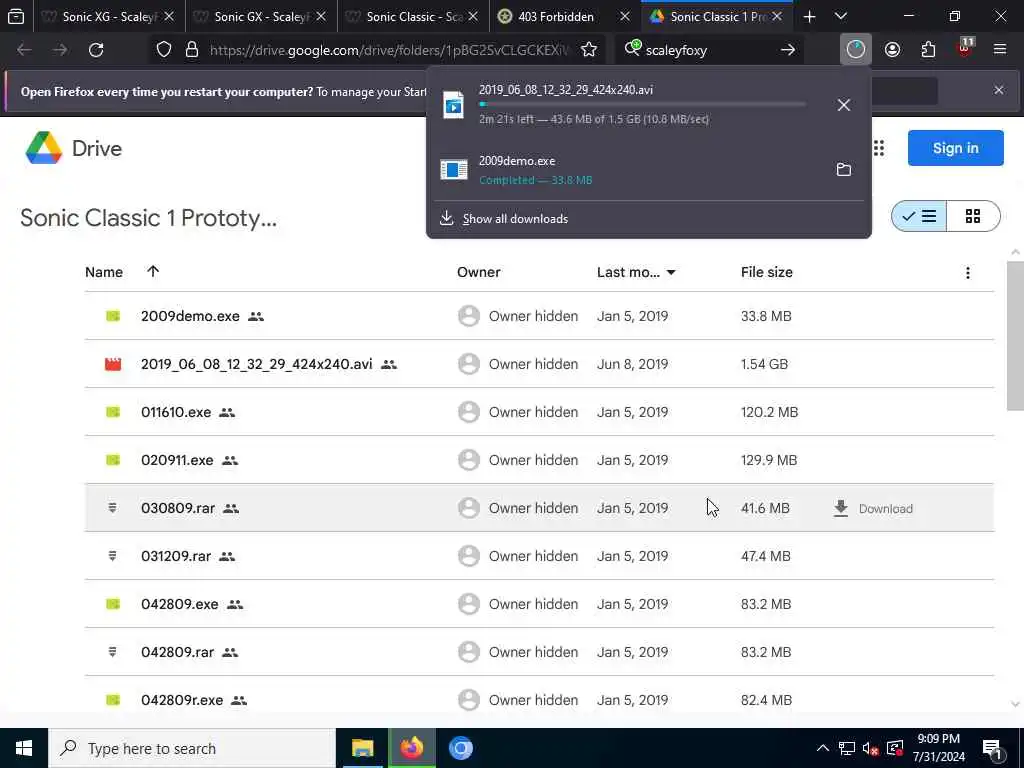Select the 2009demo.exe file row

(x=539, y=316)
